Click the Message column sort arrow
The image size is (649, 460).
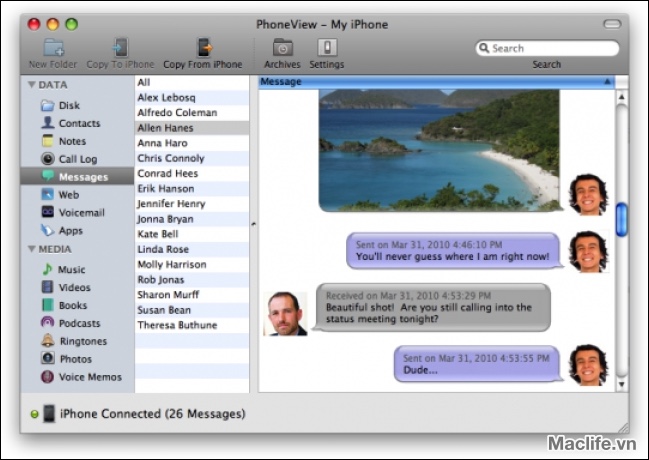(x=607, y=82)
